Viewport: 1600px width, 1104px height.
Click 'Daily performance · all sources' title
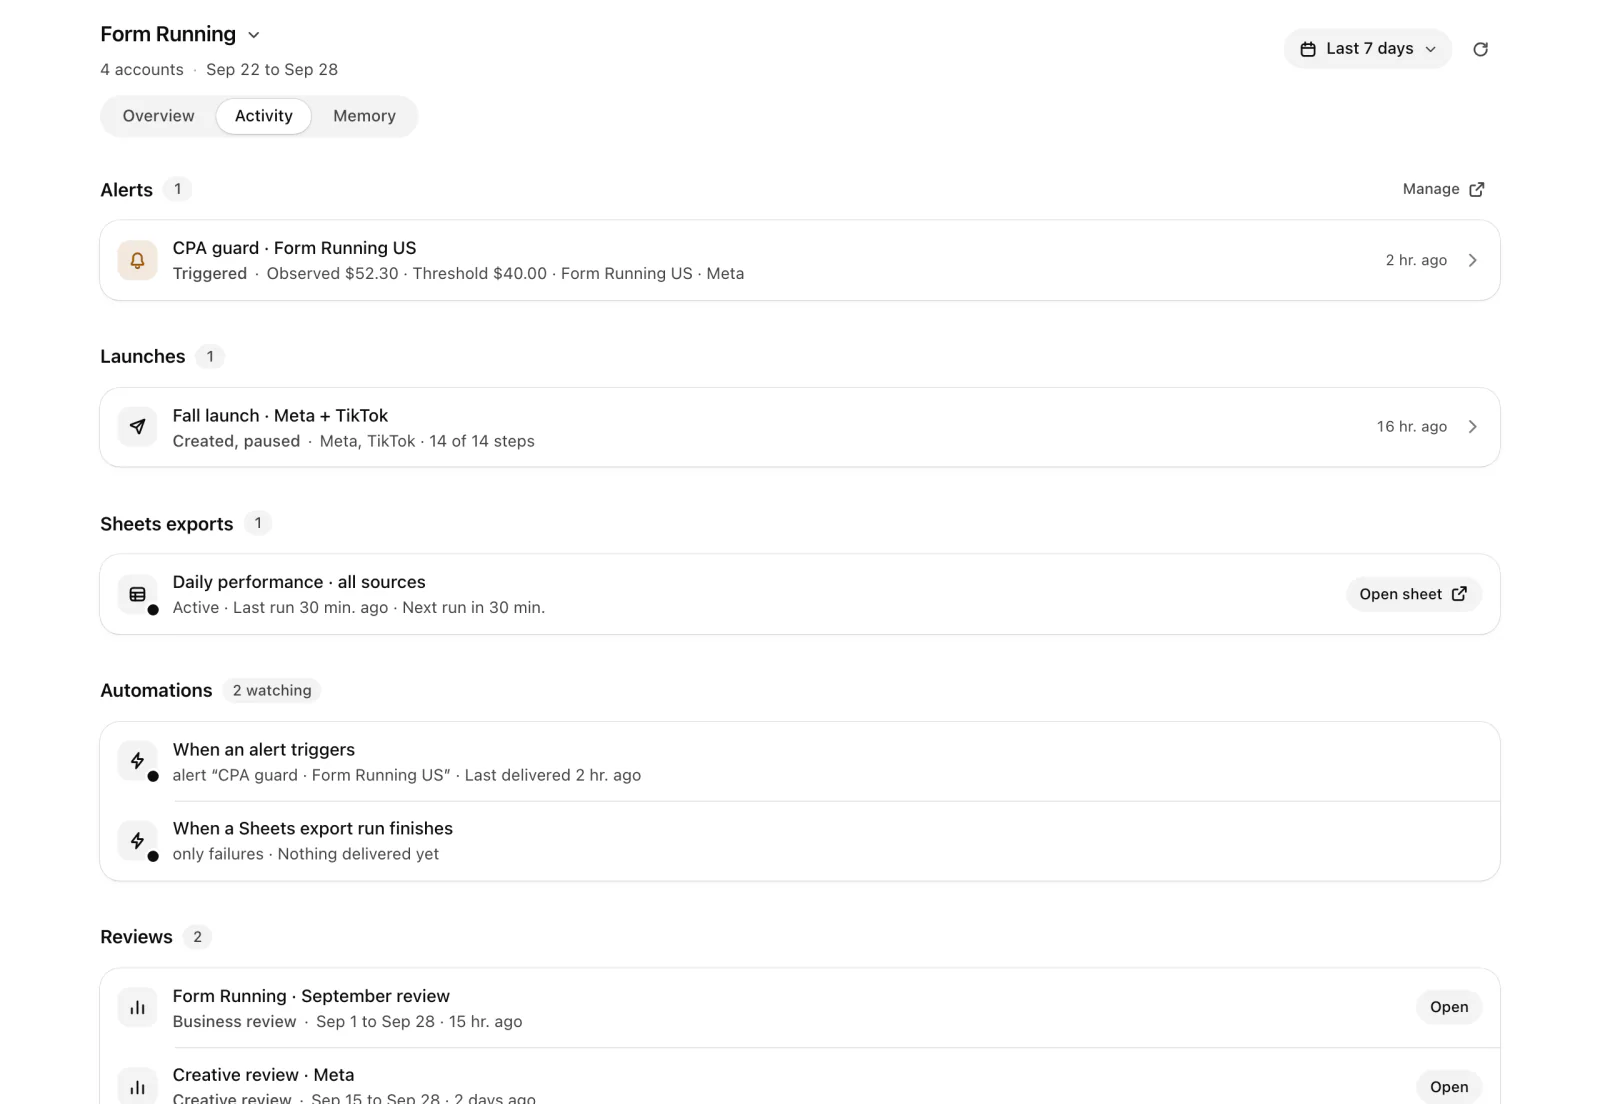pyautogui.click(x=299, y=582)
